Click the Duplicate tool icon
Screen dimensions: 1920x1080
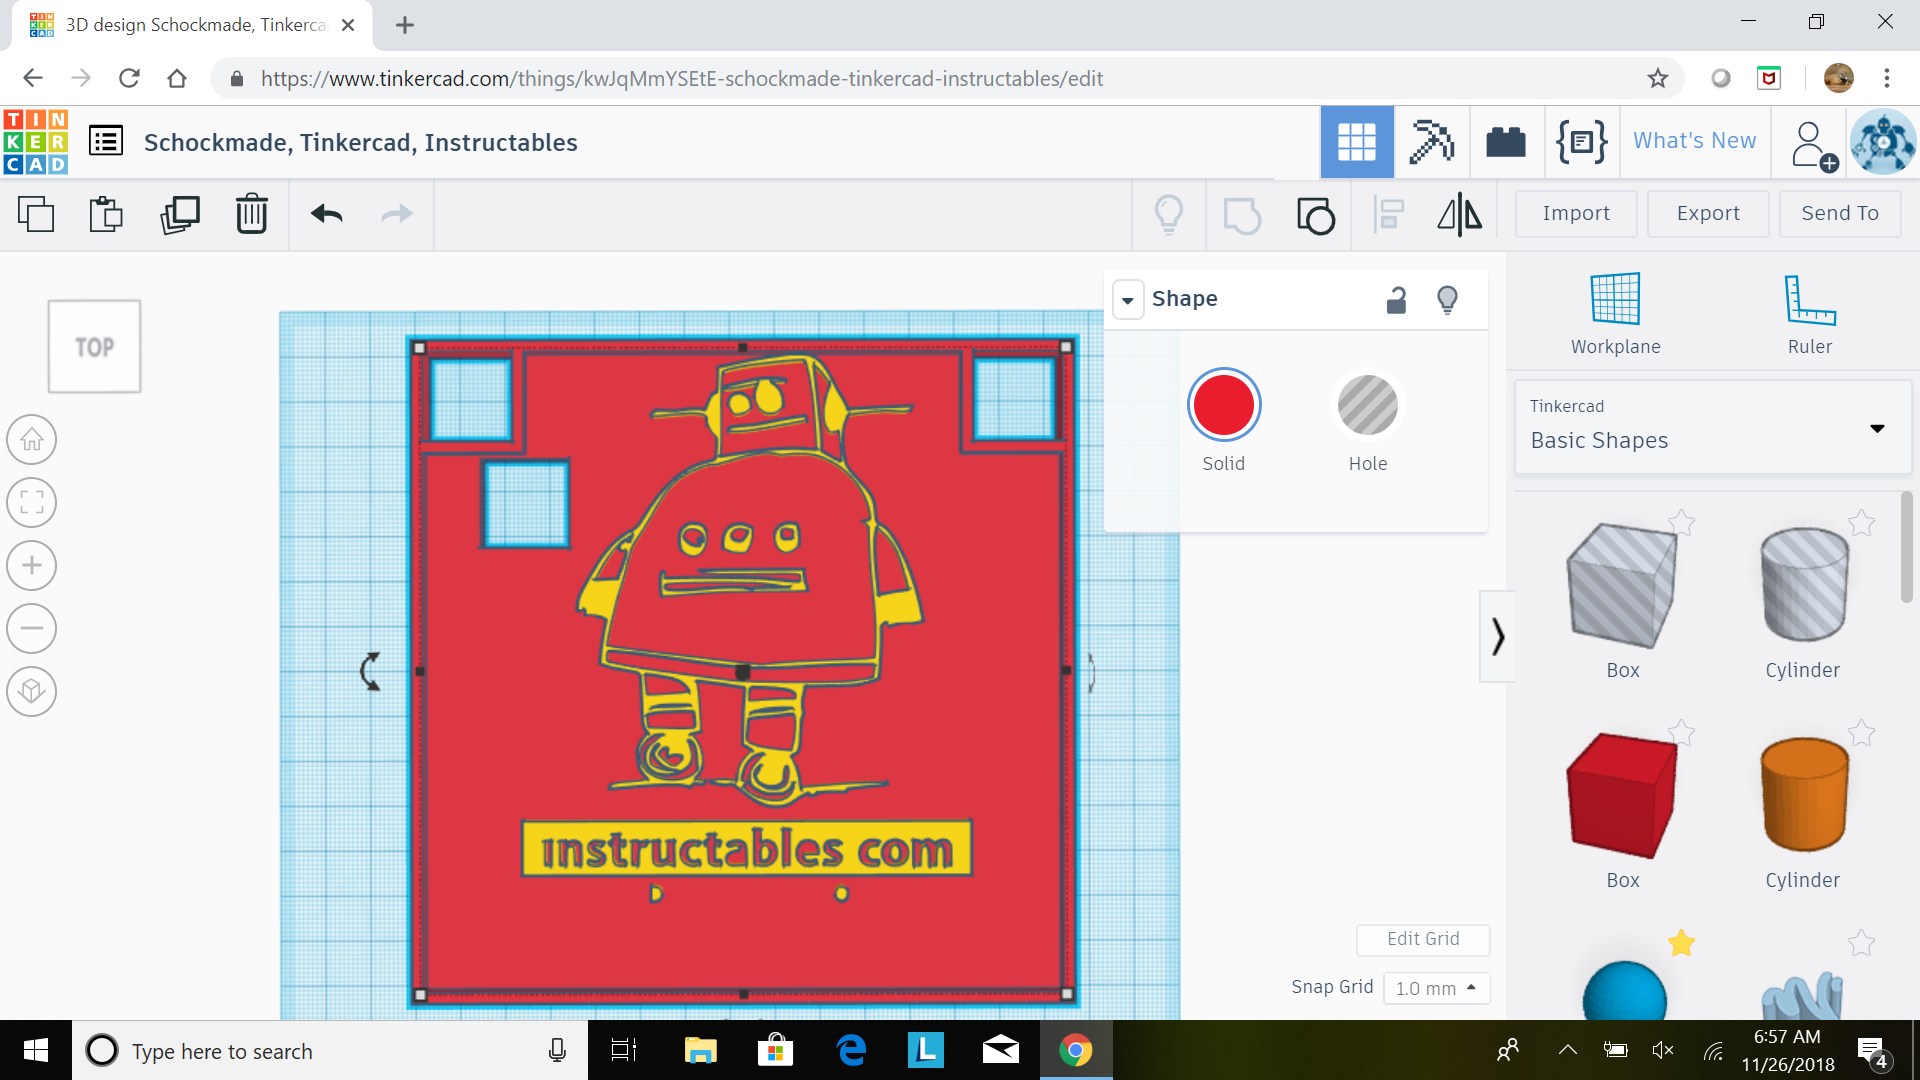(x=180, y=214)
